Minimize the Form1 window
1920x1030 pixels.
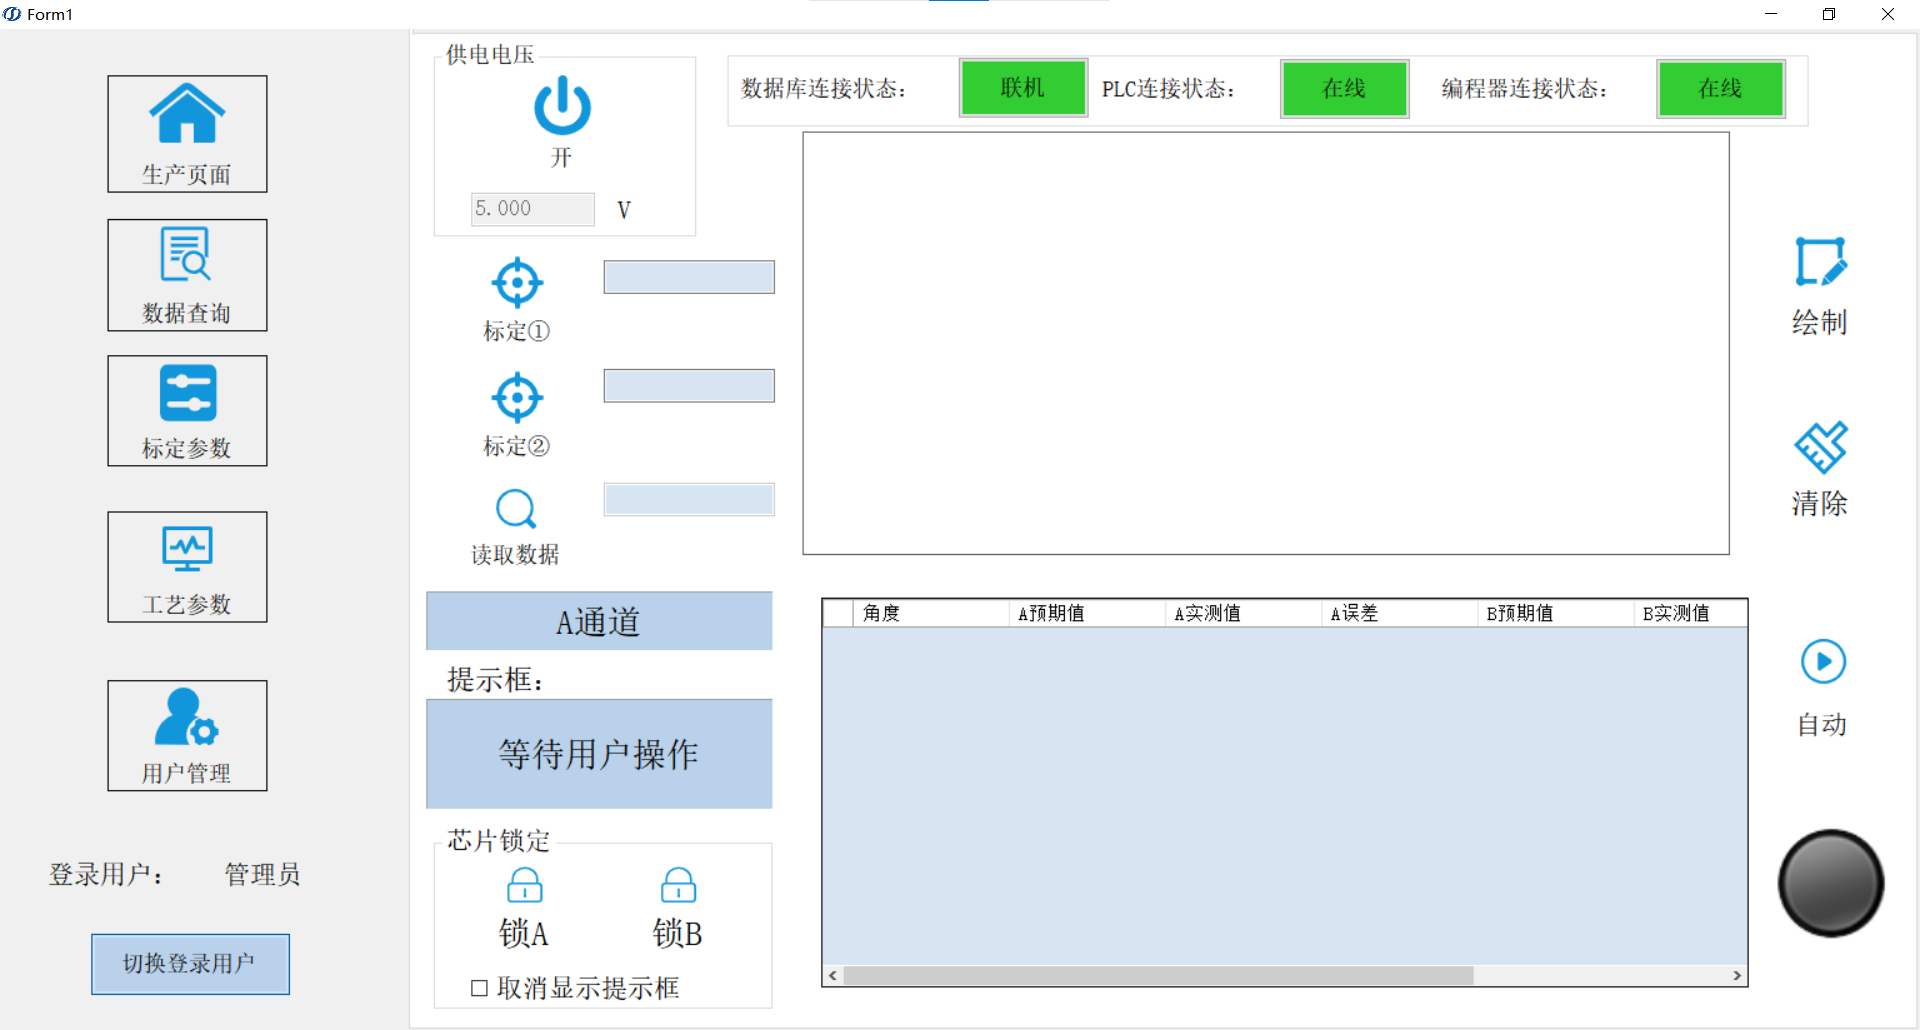[1771, 14]
